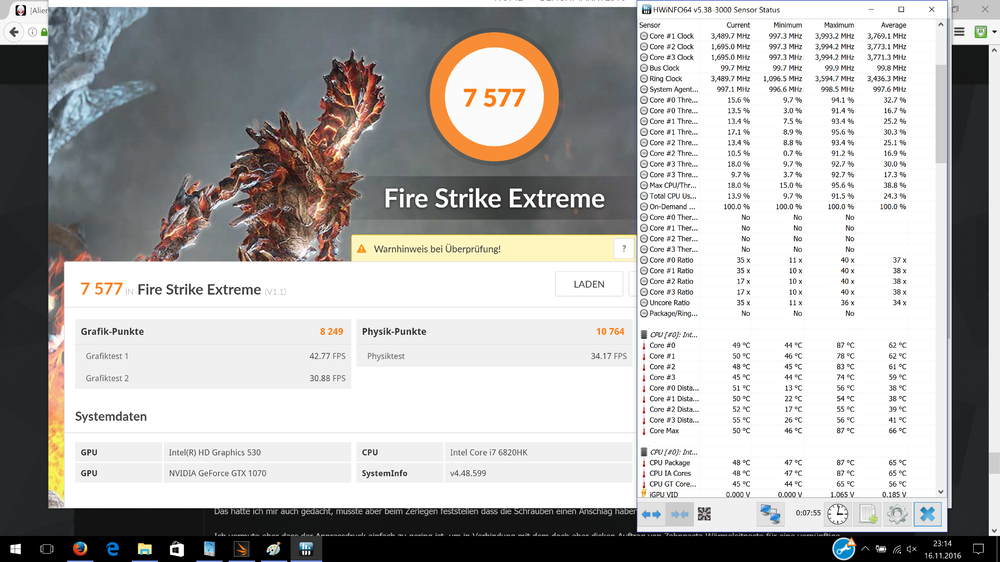Open File Explorer from the taskbar

click(144, 549)
